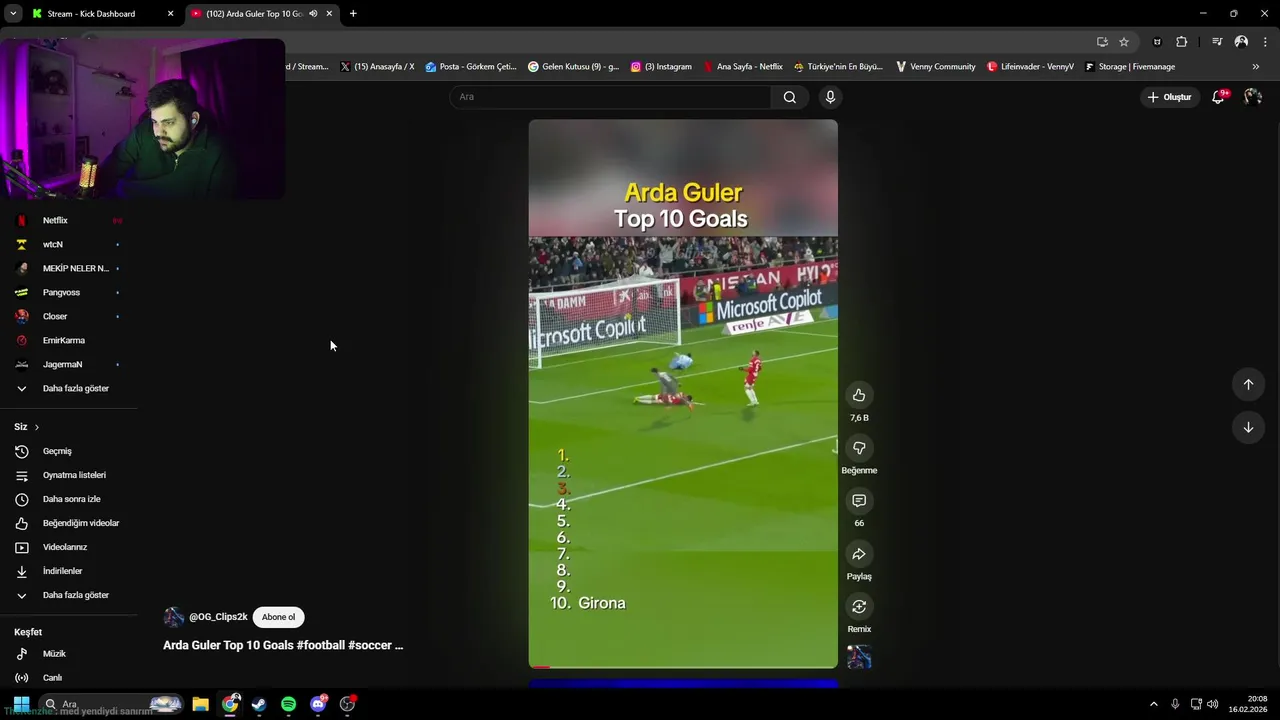This screenshot has width=1280, height=720.
Task: Open a new browser tab with plus
Action: pos(353,14)
